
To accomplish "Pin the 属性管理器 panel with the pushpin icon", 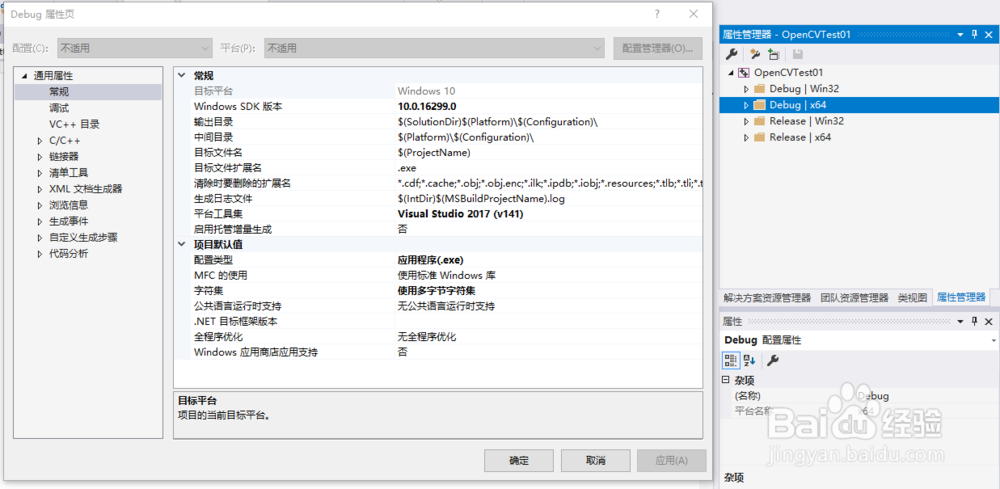I will click(974, 34).
